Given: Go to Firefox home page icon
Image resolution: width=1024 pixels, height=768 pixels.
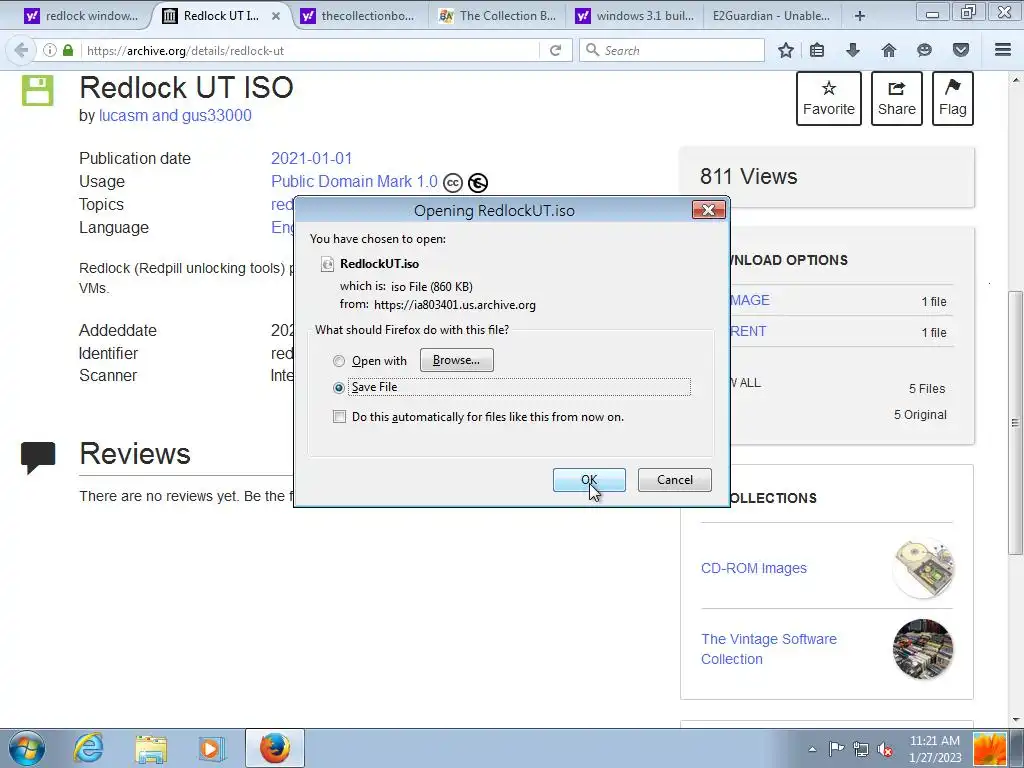Looking at the screenshot, I should click(x=889, y=50).
